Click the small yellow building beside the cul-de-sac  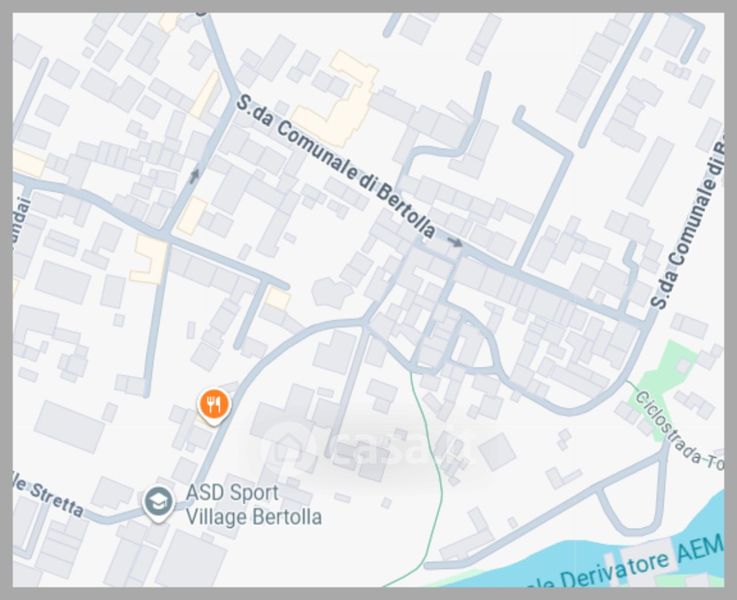coord(277,299)
